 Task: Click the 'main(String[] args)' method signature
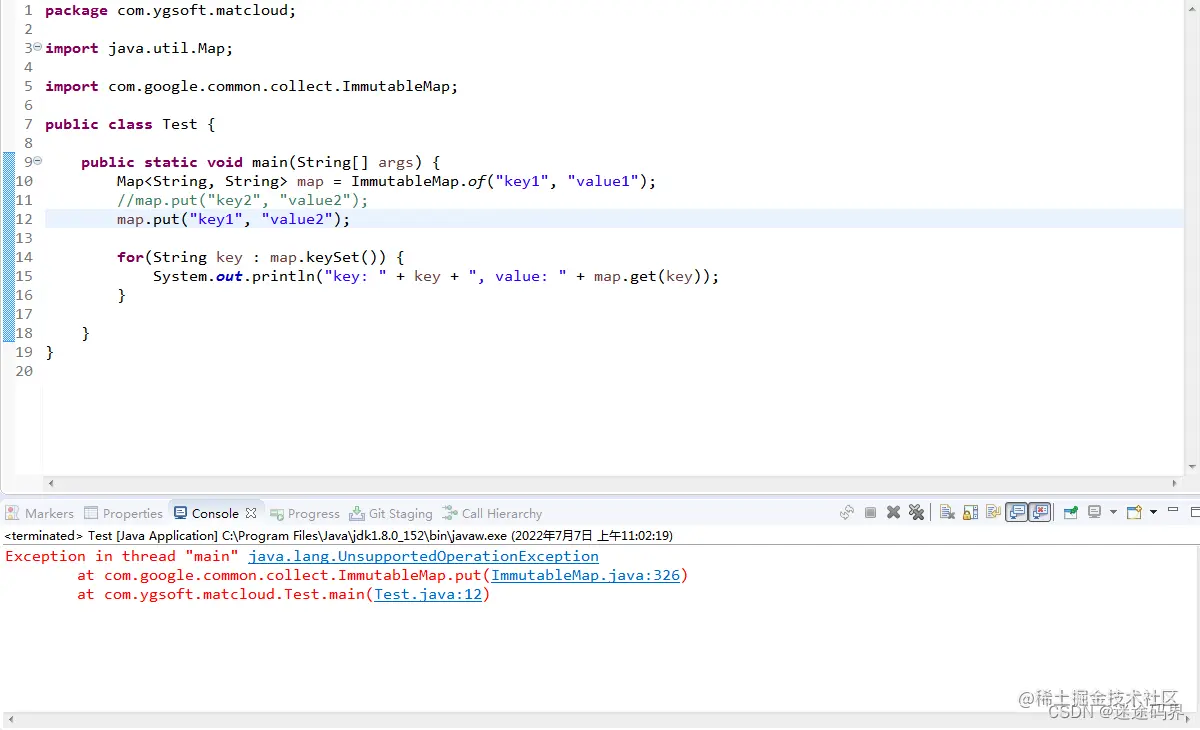pyautogui.click(x=346, y=162)
